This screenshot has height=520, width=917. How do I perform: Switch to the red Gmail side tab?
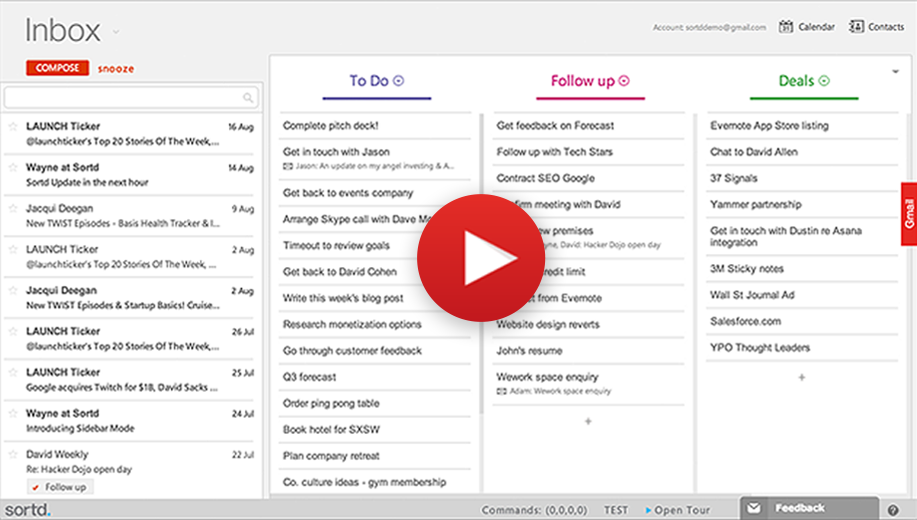tap(909, 213)
